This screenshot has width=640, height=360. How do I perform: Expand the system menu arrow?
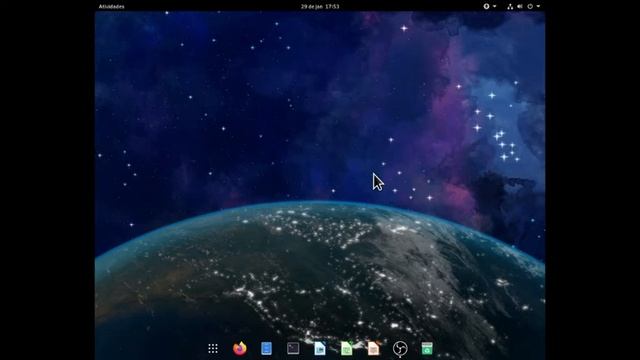point(538,7)
